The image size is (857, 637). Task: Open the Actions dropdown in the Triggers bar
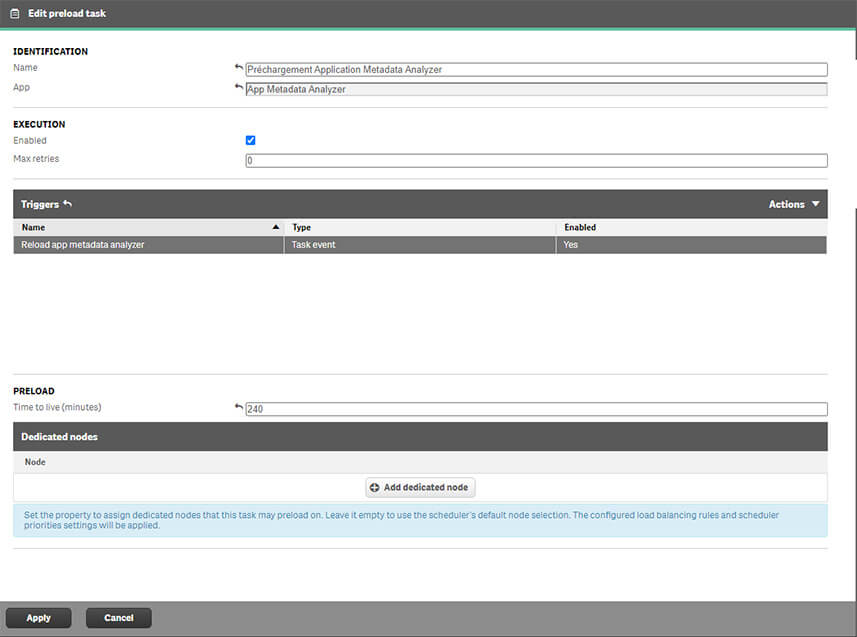(792, 203)
